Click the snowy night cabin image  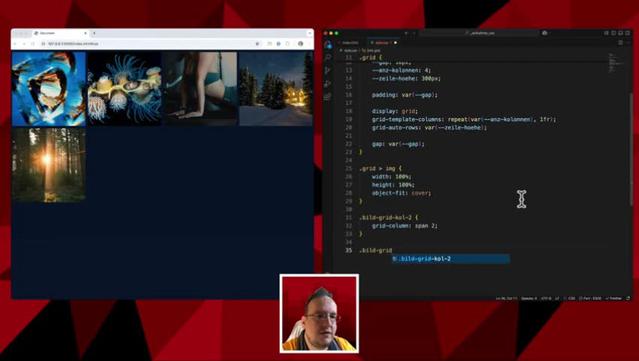(275, 89)
